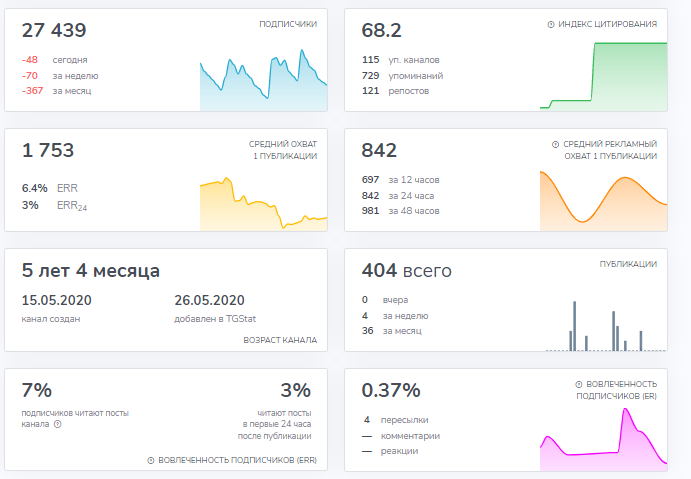Select the "729 упоминаний" statistic
This screenshot has width=691, height=479.
[x=403, y=75]
